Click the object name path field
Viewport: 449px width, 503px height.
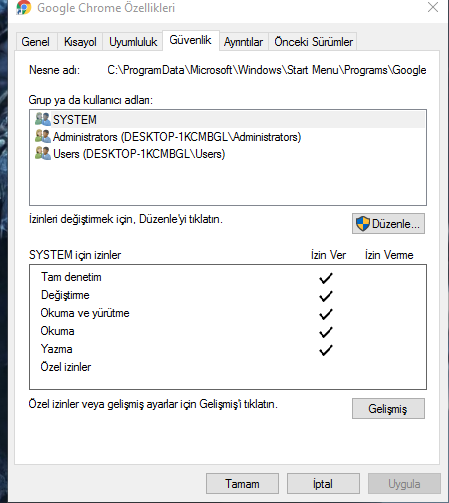(266, 70)
